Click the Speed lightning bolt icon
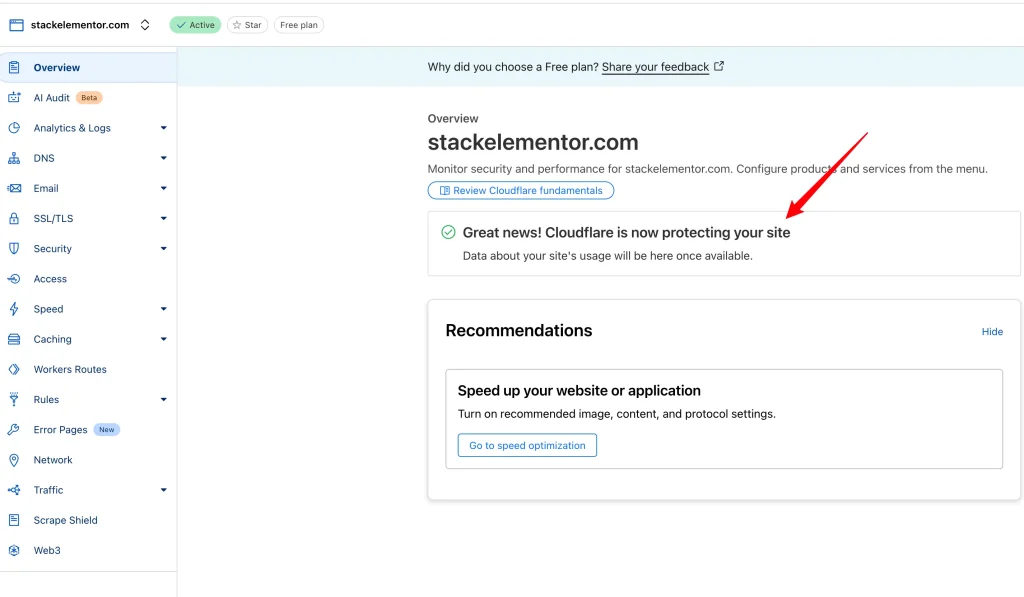 tap(14, 309)
